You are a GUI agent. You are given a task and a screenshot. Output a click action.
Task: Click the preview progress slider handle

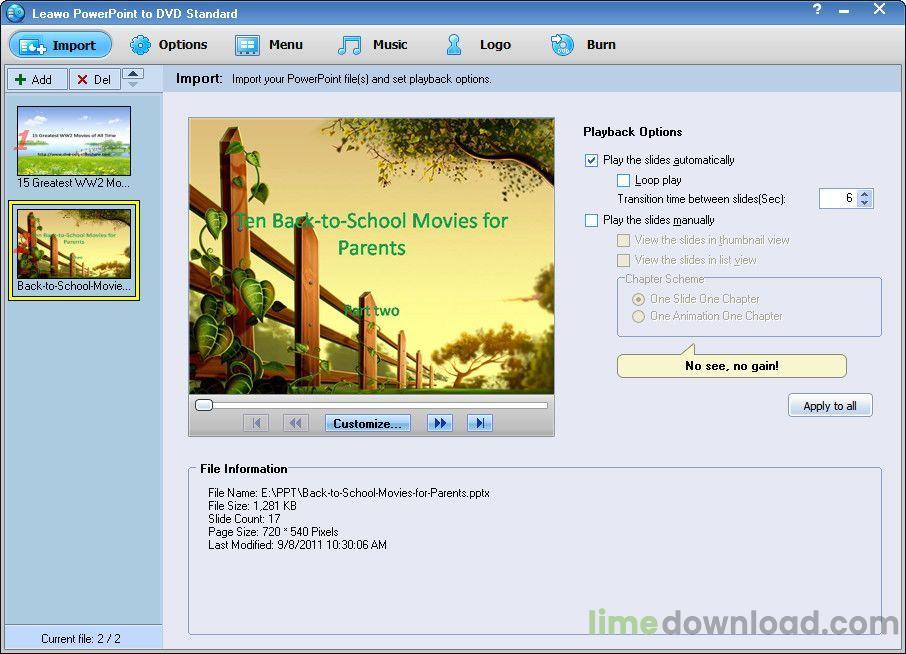[204, 404]
